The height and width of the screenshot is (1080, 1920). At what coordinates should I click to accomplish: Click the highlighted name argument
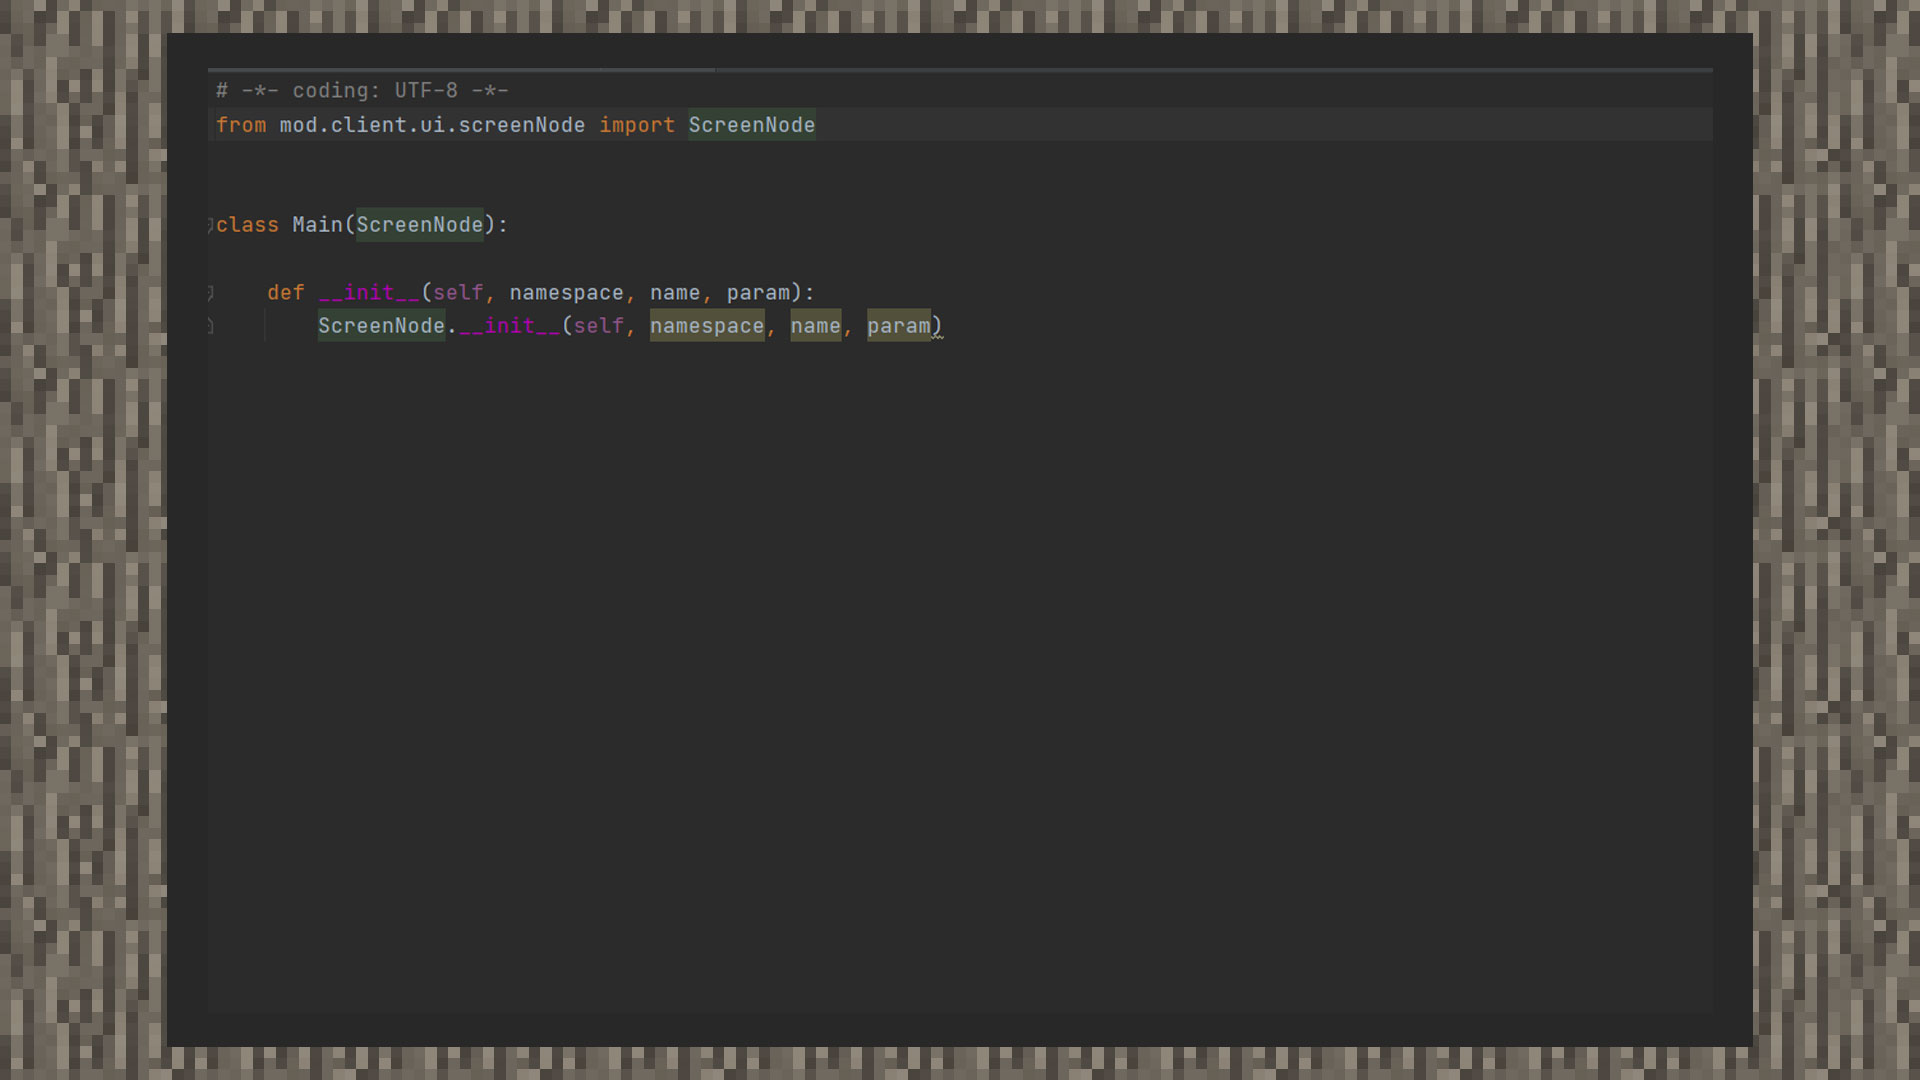point(816,326)
